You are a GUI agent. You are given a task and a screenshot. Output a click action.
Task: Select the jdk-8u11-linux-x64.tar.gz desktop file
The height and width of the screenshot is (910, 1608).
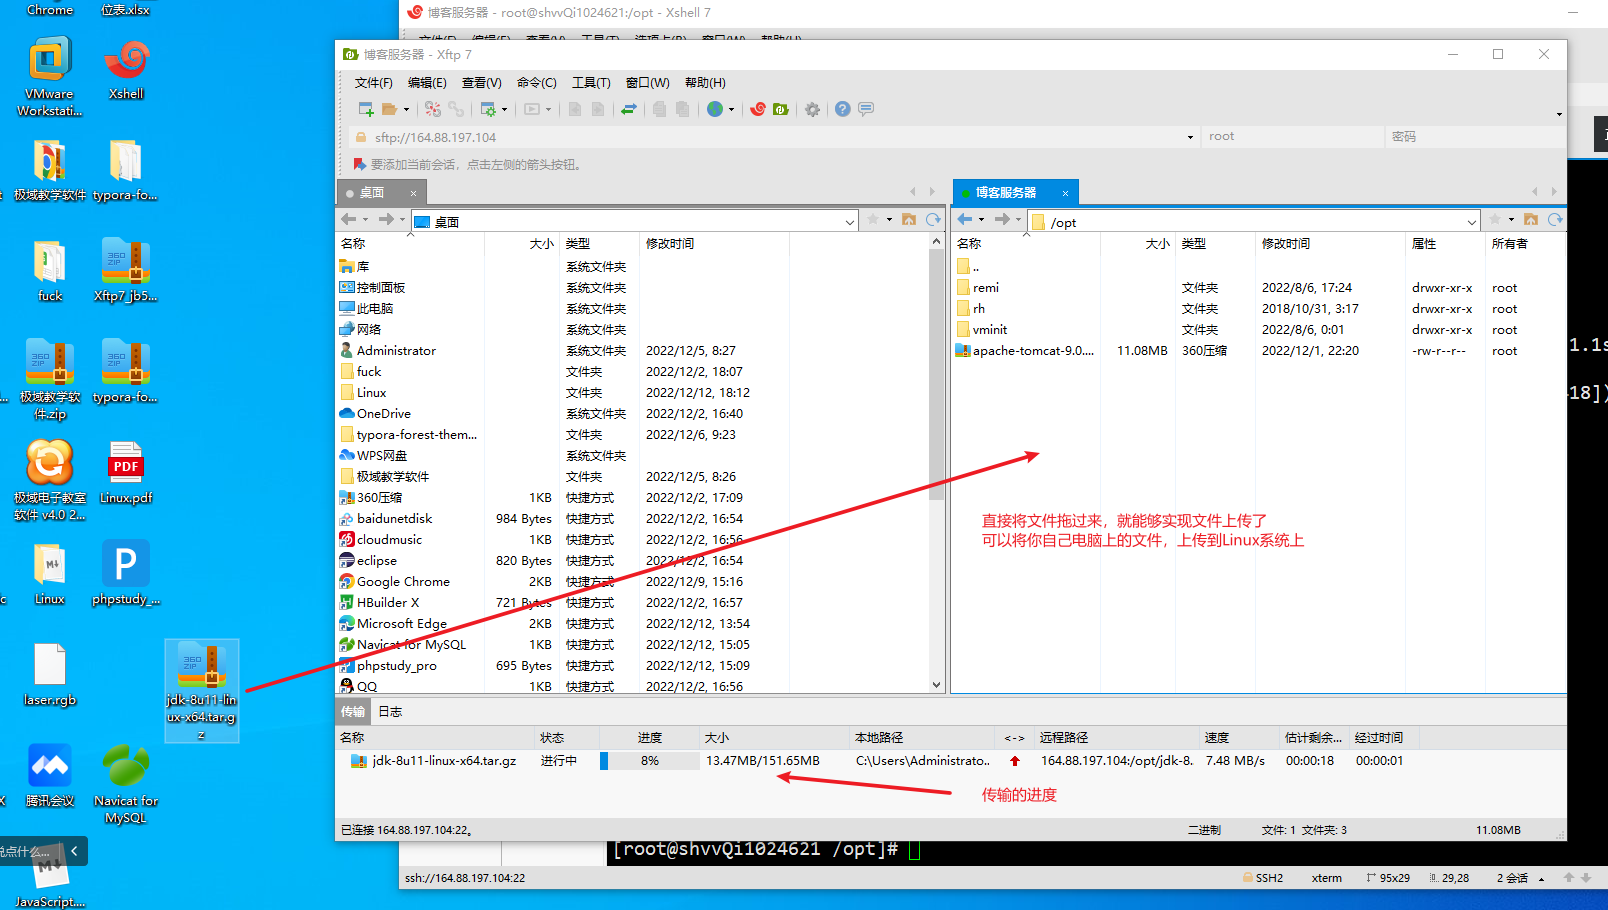click(202, 691)
